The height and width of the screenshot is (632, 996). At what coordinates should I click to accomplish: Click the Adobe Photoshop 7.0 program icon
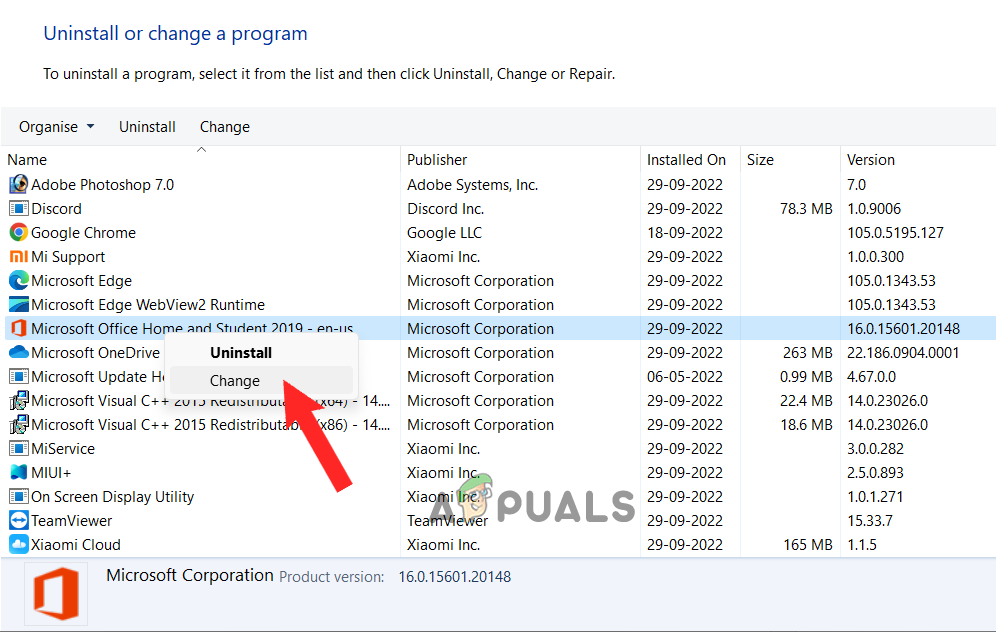pos(18,185)
